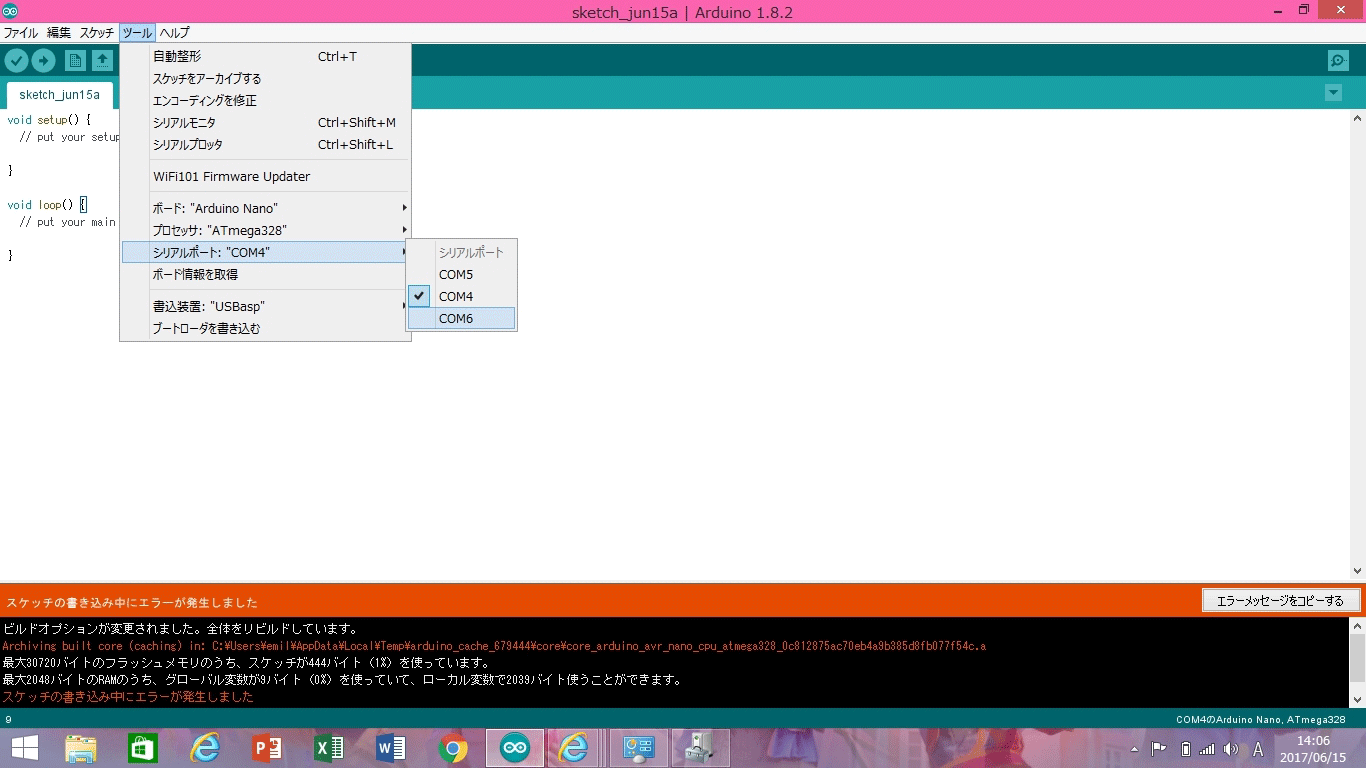The width and height of the screenshot is (1366, 768).
Task: Open the Windows Store taskbar icon
Action: click(x=143, y=748)
